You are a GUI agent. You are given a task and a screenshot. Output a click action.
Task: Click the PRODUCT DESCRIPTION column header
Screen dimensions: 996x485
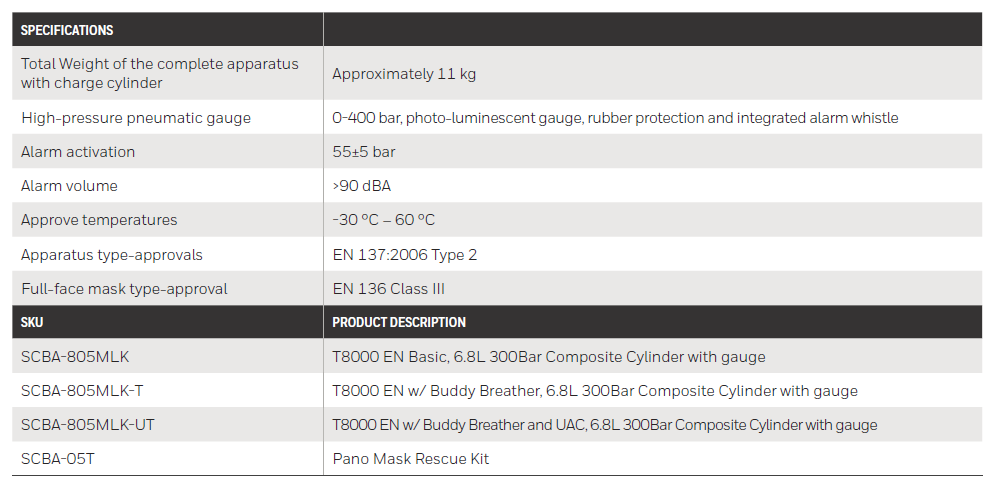[x=399, y=323]
